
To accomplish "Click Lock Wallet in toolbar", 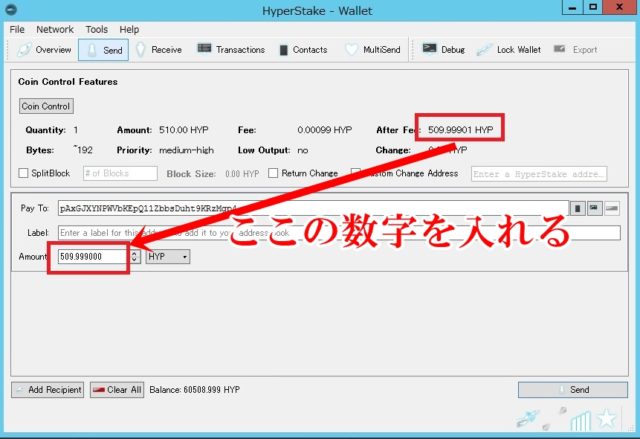I will click(509, 50).
